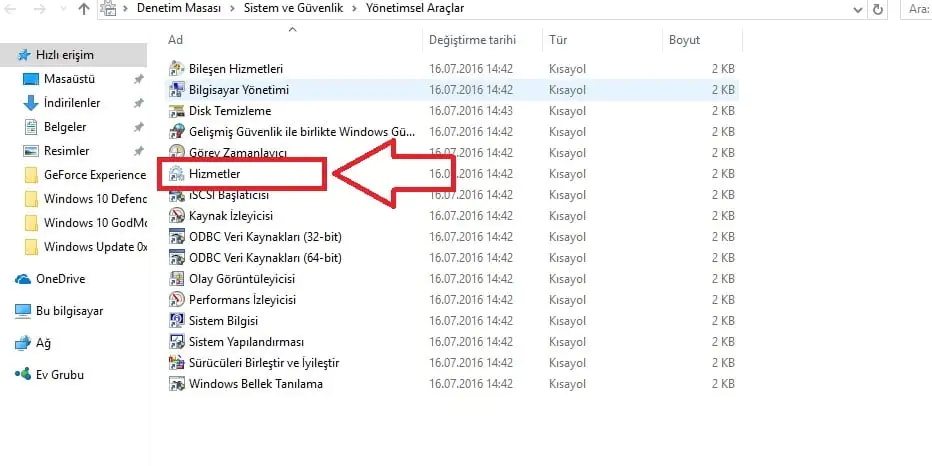Select the Sistem Yapılandırması file name
932x466 pixels.
[247, 342]
